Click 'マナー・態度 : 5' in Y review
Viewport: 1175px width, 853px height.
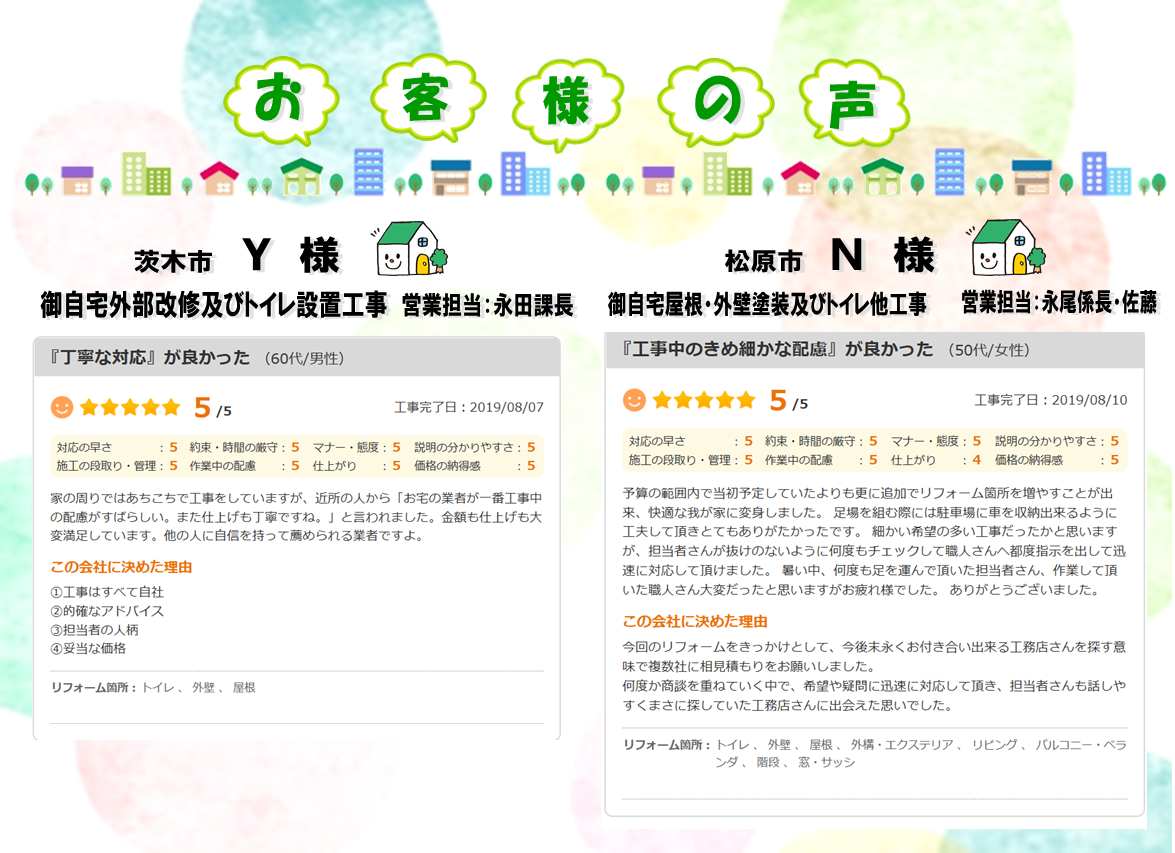click(x=357, y=447)
